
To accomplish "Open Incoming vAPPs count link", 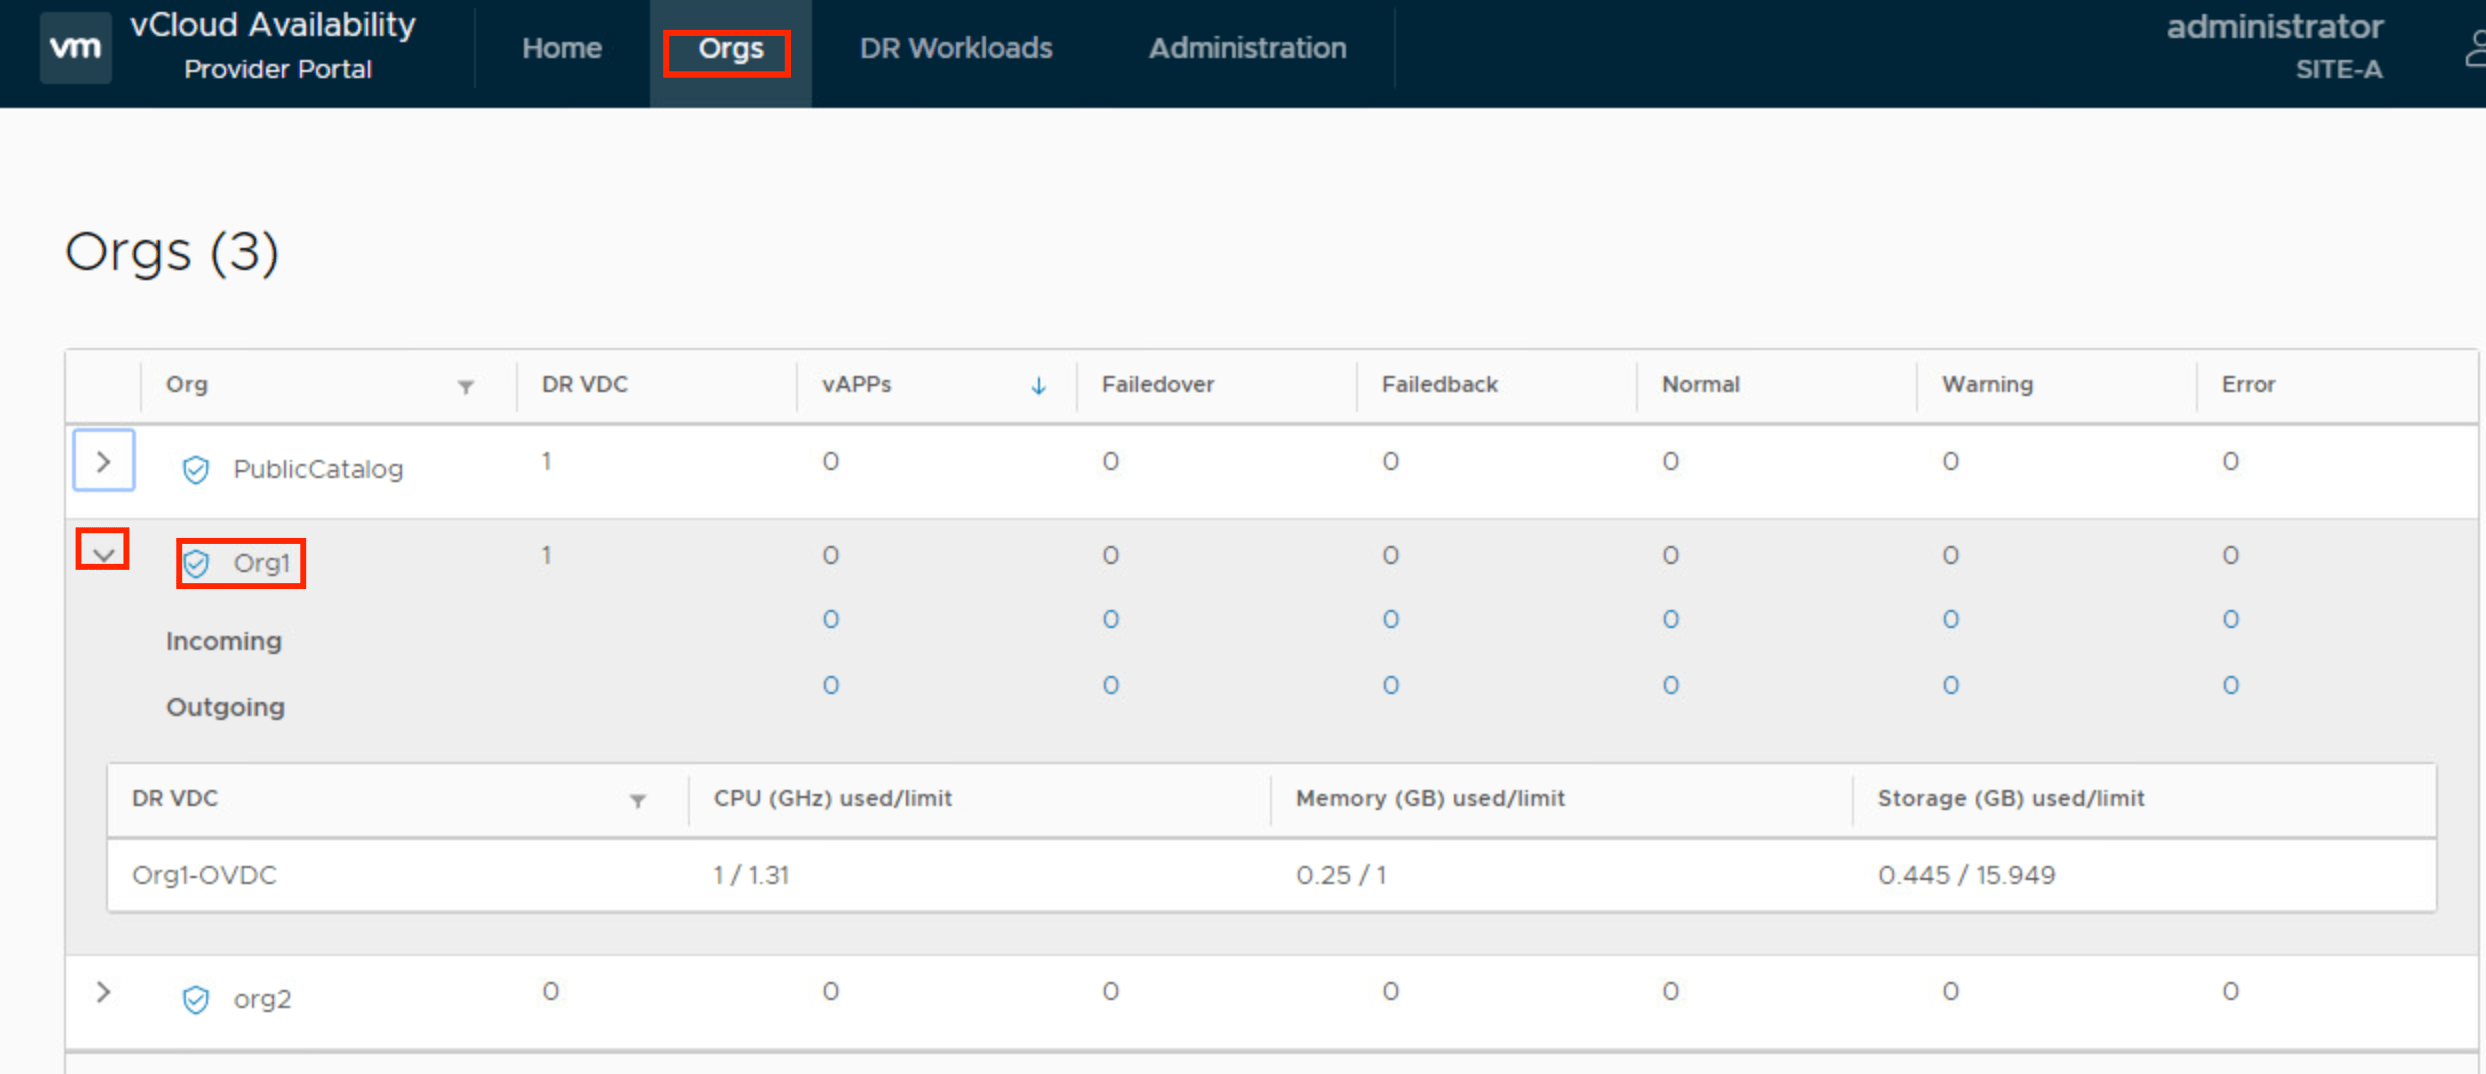I will point(830,620).
